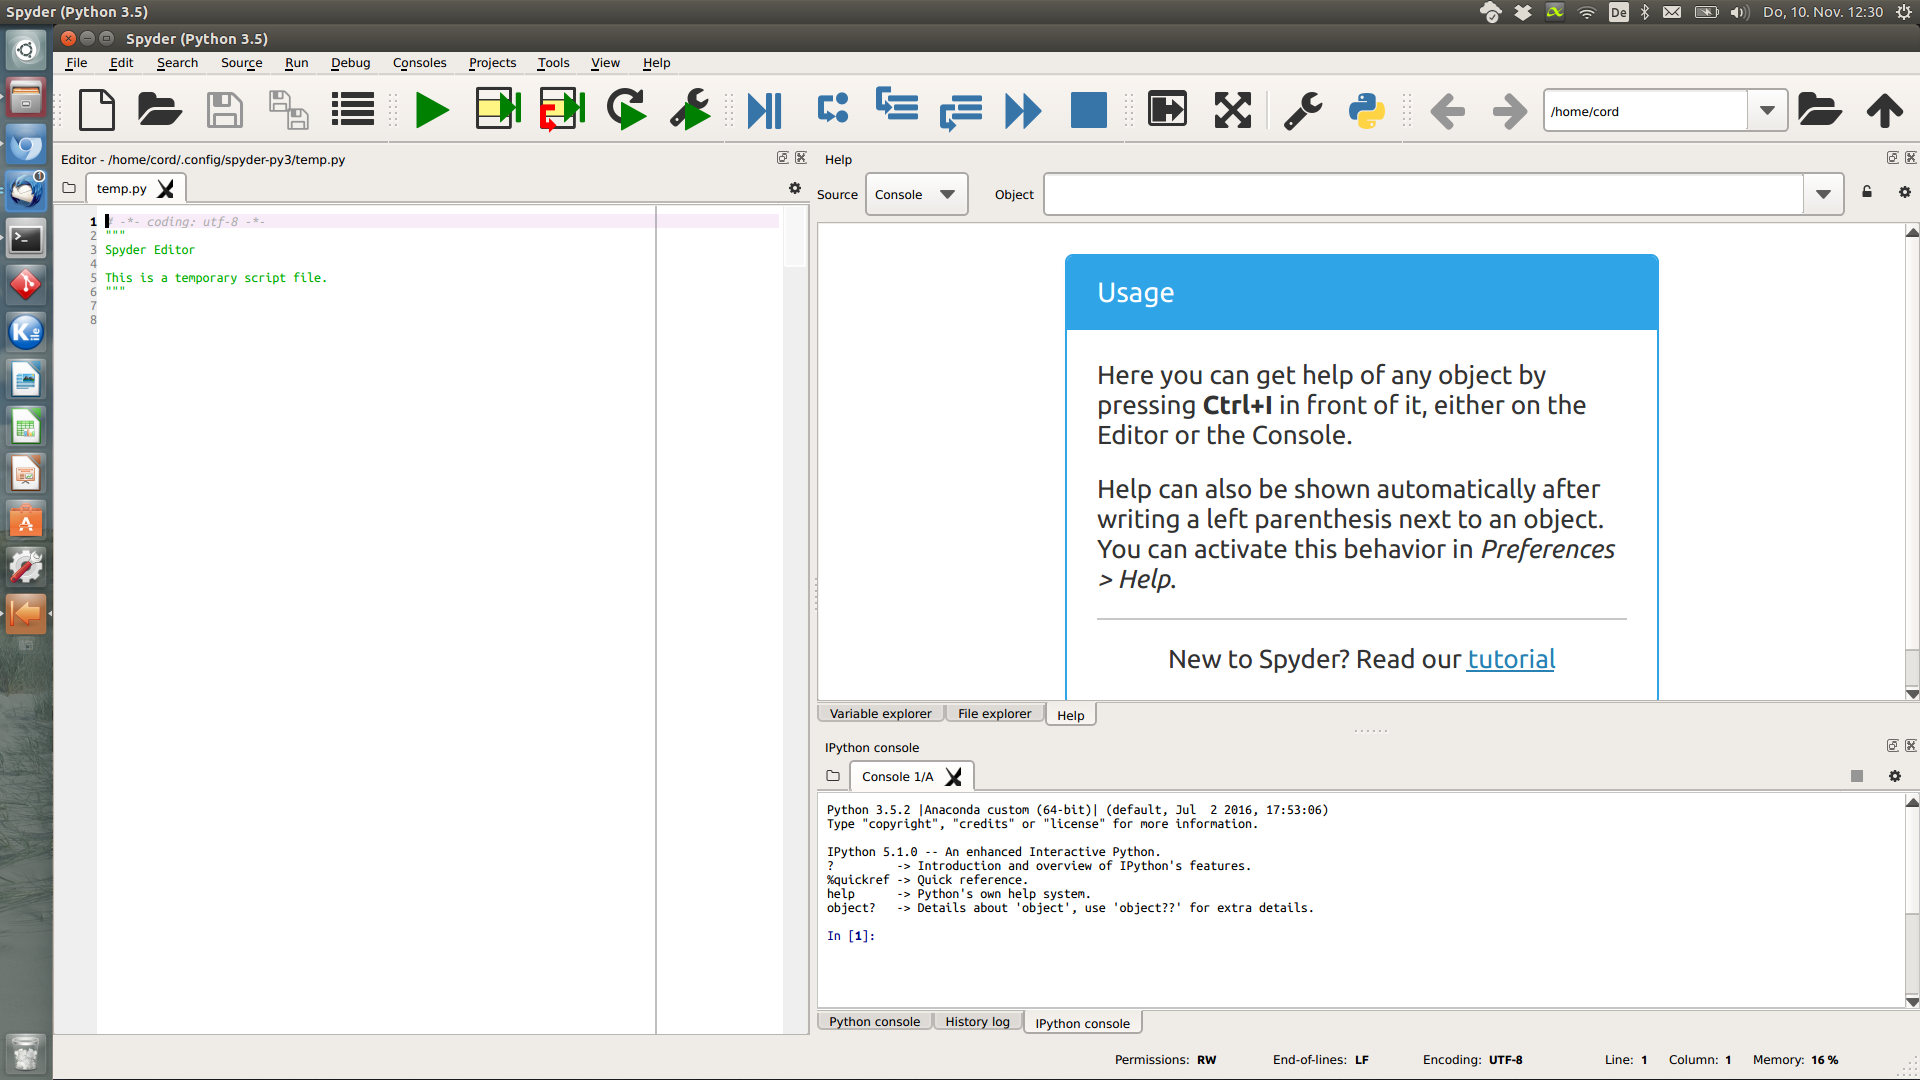Go to the next cursor position with the forward arrow
Screen dimensions: 1920x1080
(1509, 111)
